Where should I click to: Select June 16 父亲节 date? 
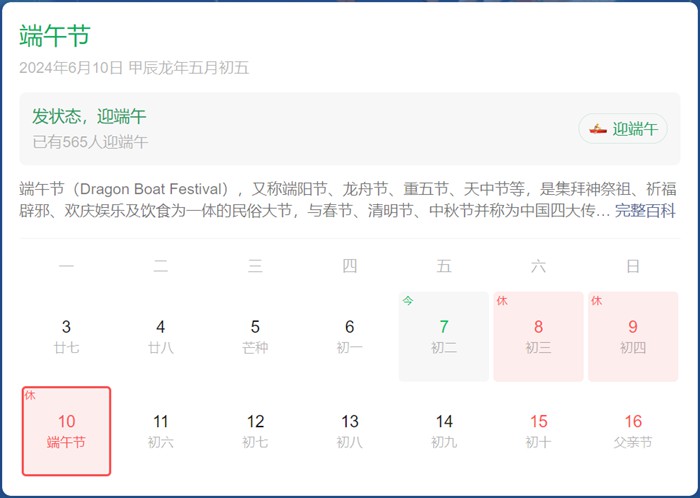pyautogui.click(x=632, y=431)
